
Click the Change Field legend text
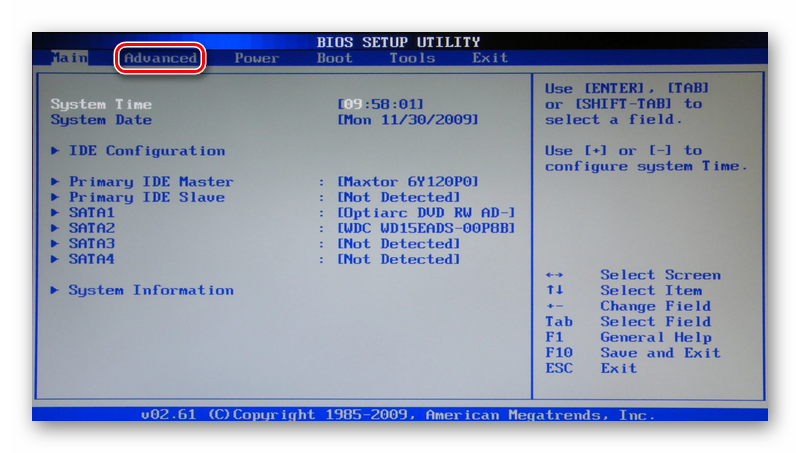(656, 306)
